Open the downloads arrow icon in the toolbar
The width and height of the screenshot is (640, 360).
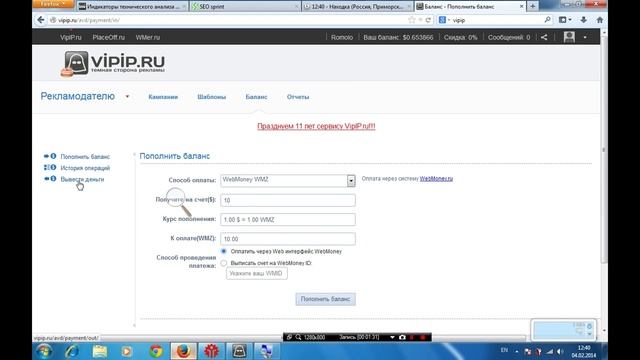(584, 20)
